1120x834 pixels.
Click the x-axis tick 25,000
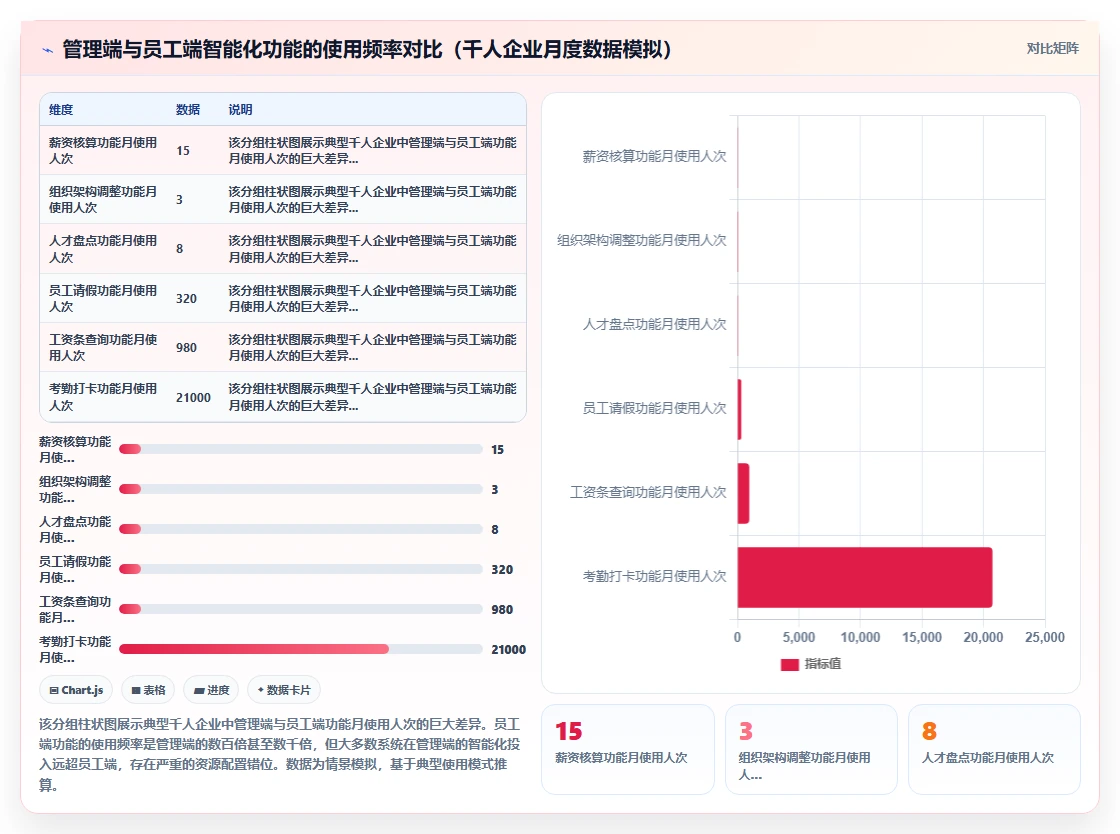[1044, 637]
